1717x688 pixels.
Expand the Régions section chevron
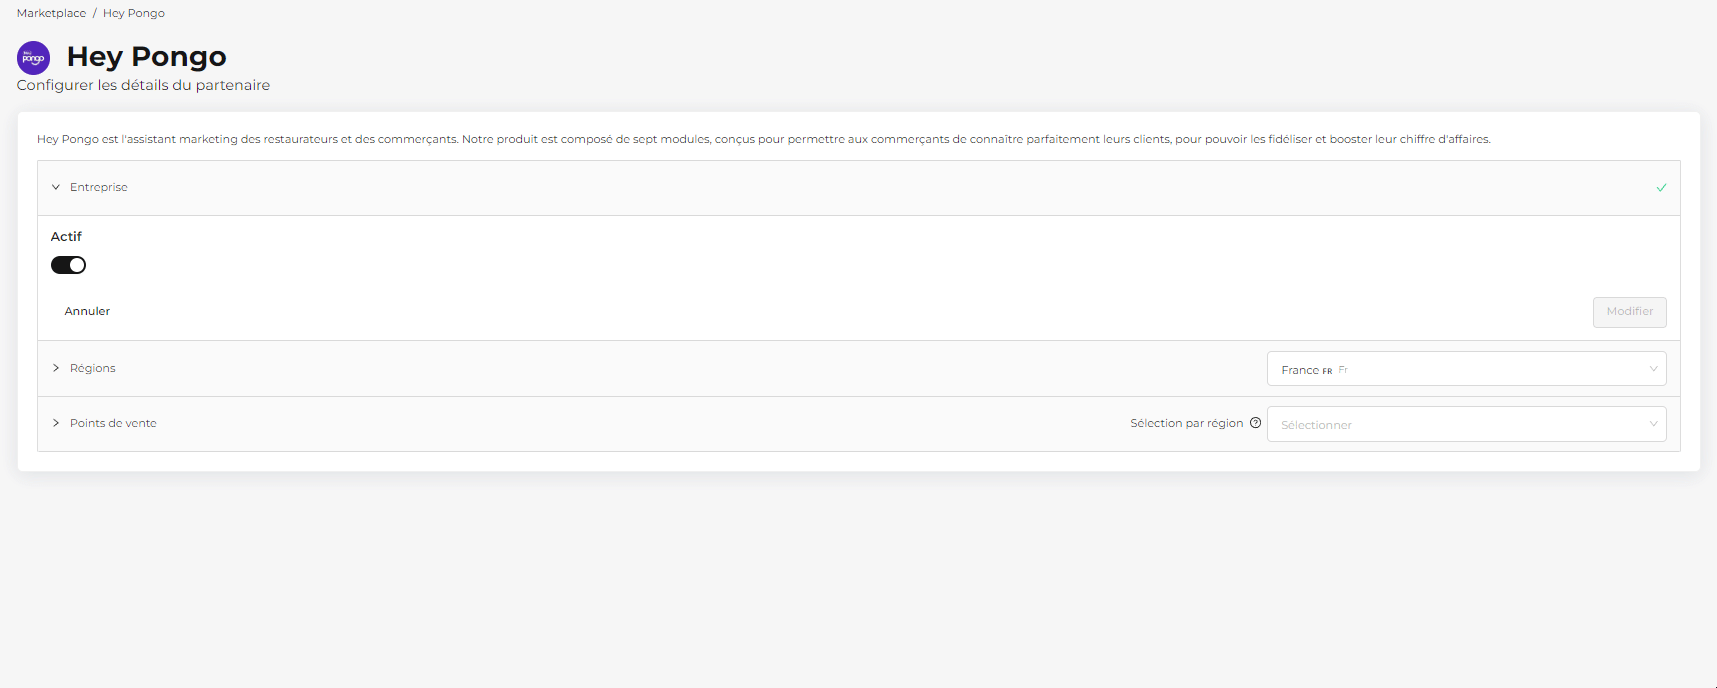pyautogui.click(x=56, y=368)
